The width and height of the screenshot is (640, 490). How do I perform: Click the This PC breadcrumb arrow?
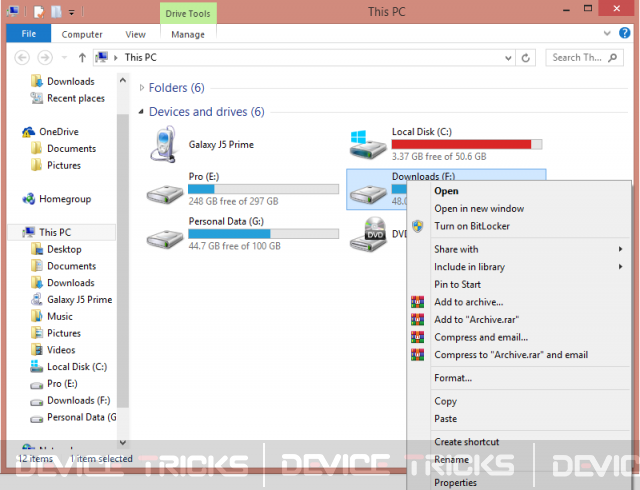[116, 58]
